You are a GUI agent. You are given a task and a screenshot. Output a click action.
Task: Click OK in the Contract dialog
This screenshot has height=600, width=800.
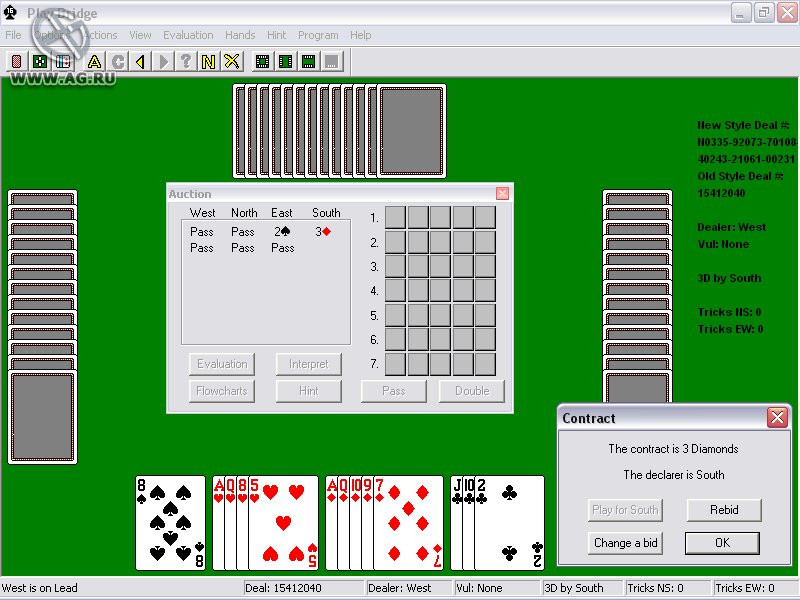[x=722, y=543]
